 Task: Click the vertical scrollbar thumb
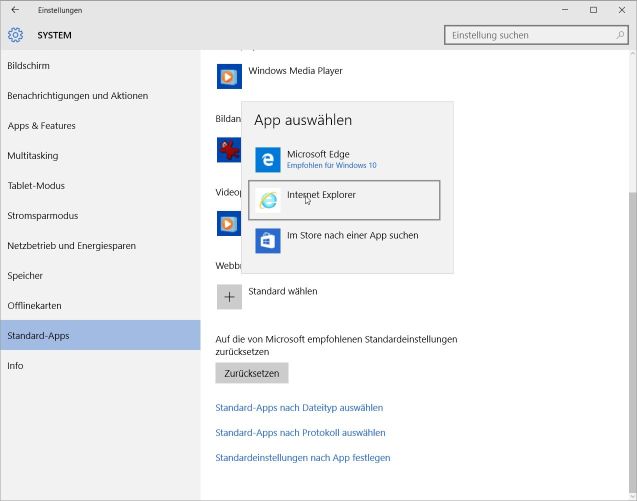(633, 341)
